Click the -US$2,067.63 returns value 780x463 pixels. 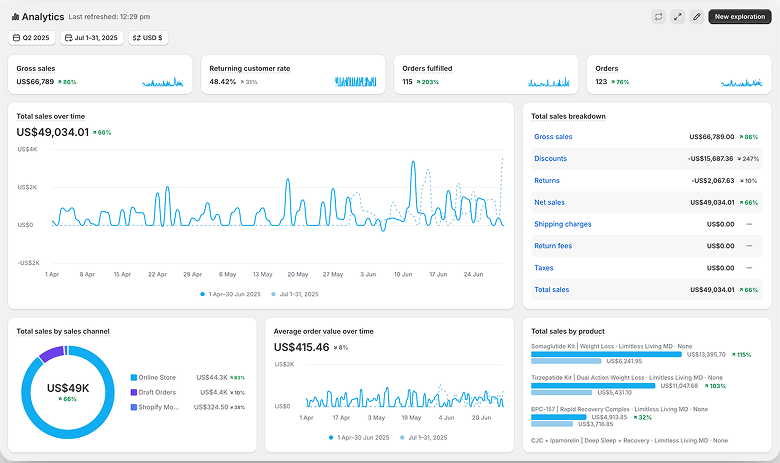(x=712, y=181)
